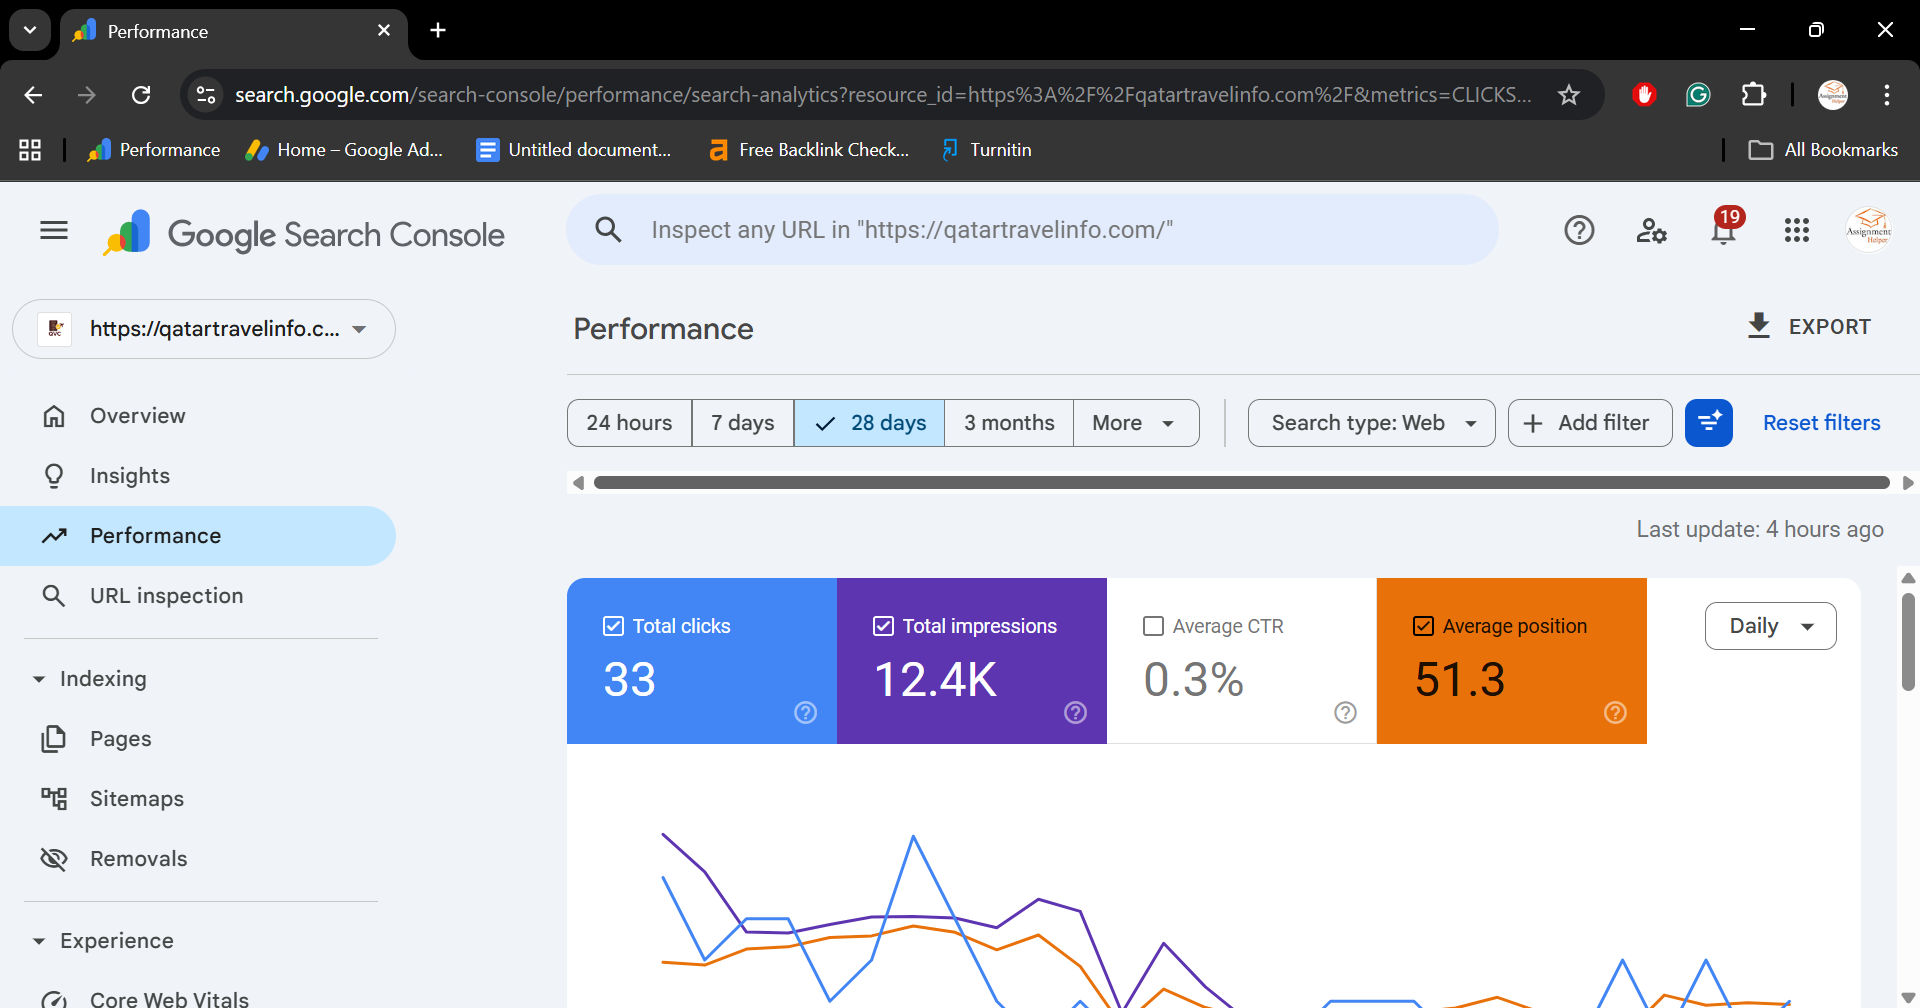Click the red hand blocker extension icon
Viewport: 1920px width, 1008px height.
(1644, 95)
